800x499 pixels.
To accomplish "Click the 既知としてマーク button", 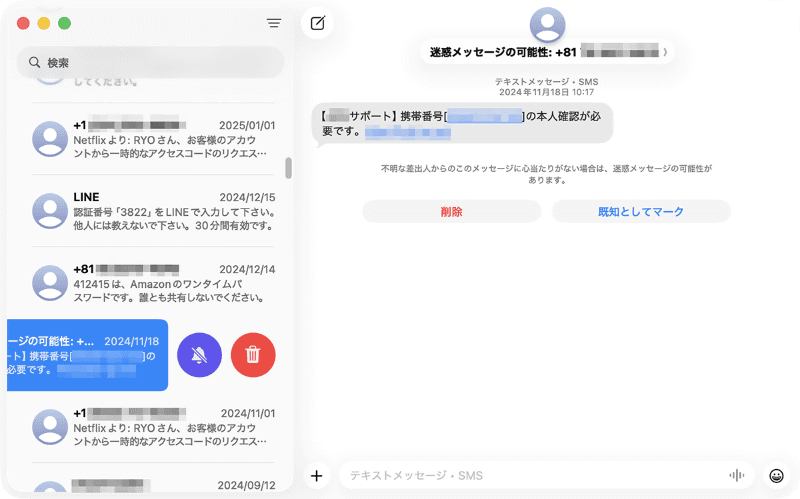I will [641, 211].
